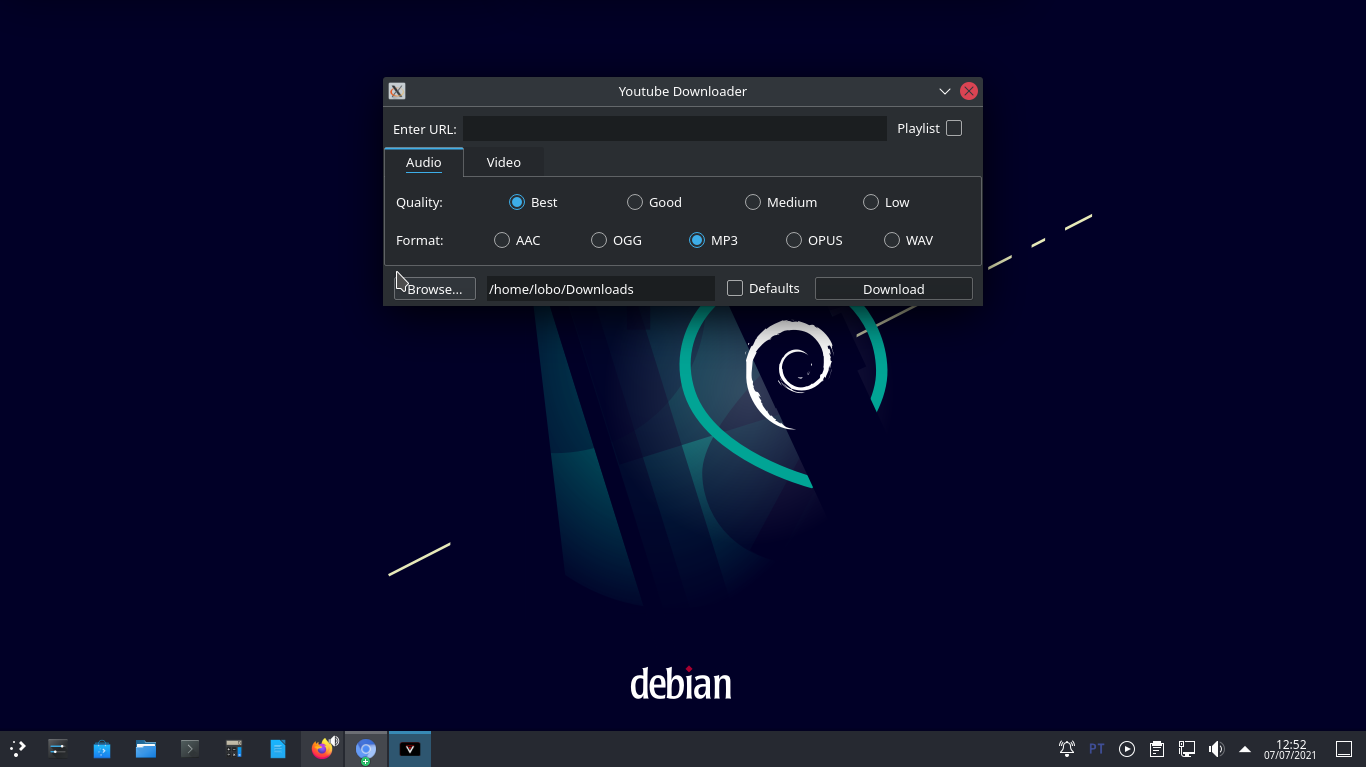Open the Discover software center
The height and width of the screenshot is (767, 1366).
(x=101, y=748)
